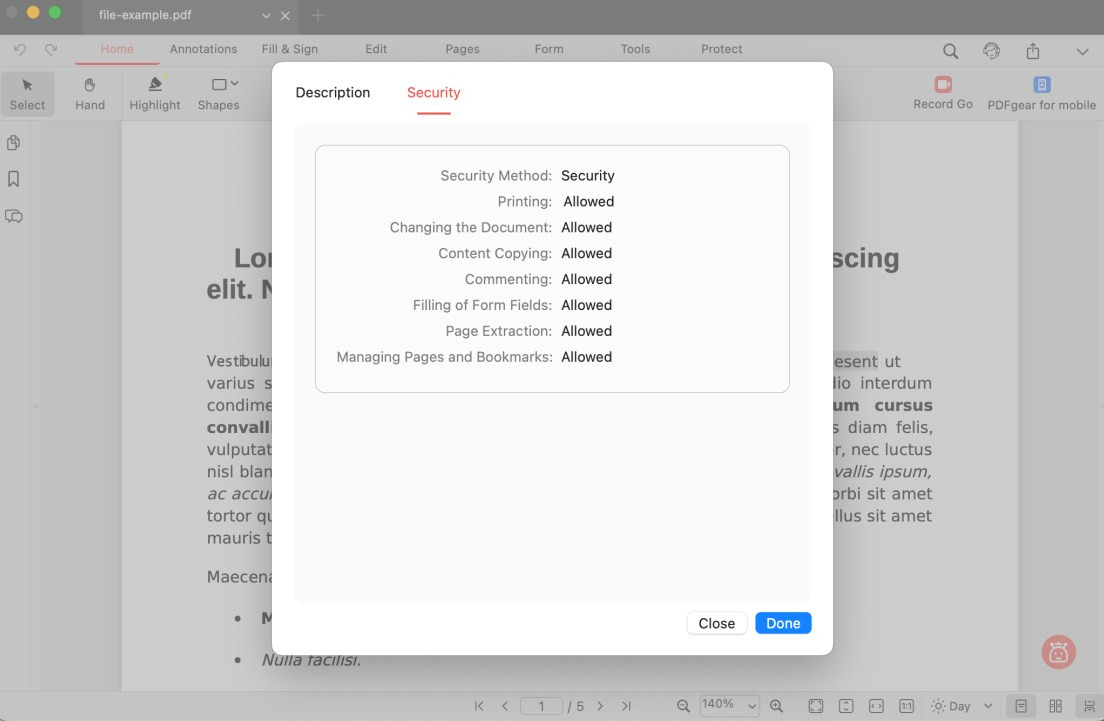
Task: Open the Protect tab
Action: click(722, 49)
